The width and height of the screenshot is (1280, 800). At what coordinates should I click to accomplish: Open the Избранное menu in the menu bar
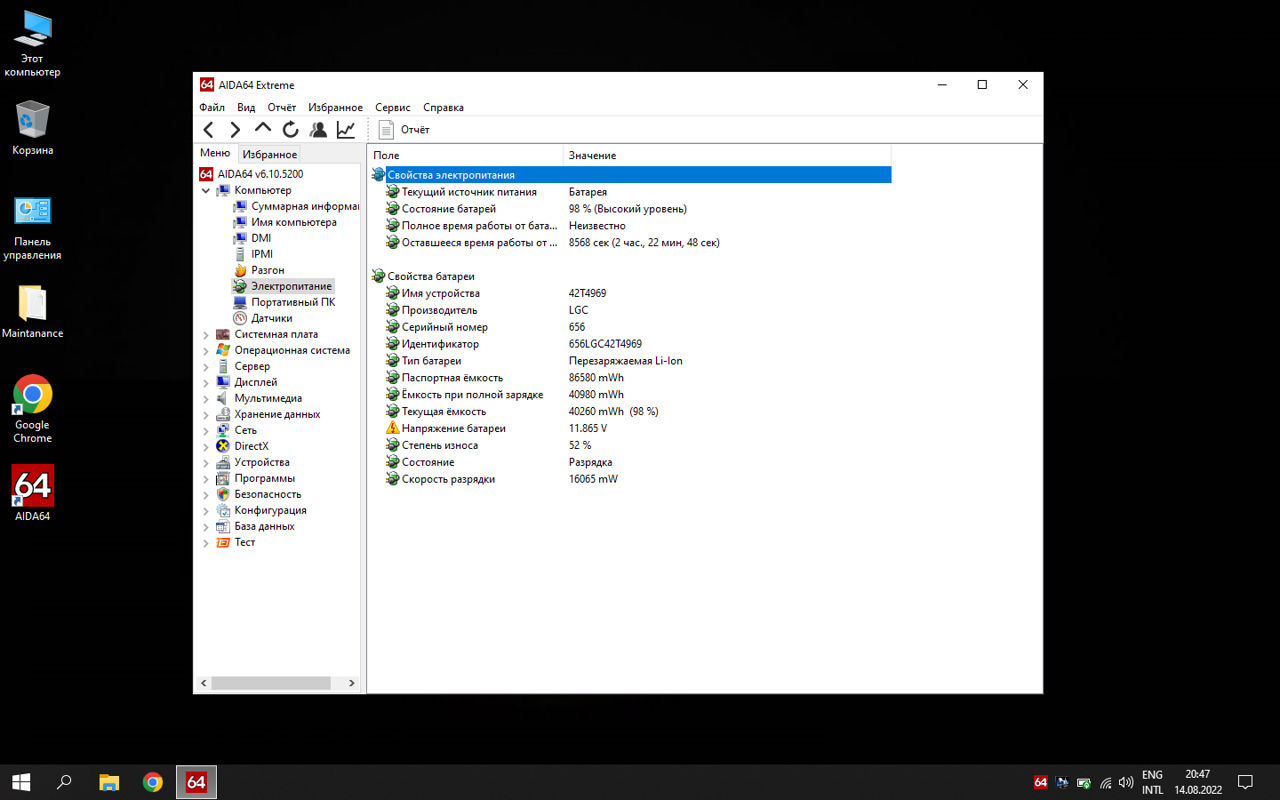(335, 107)
